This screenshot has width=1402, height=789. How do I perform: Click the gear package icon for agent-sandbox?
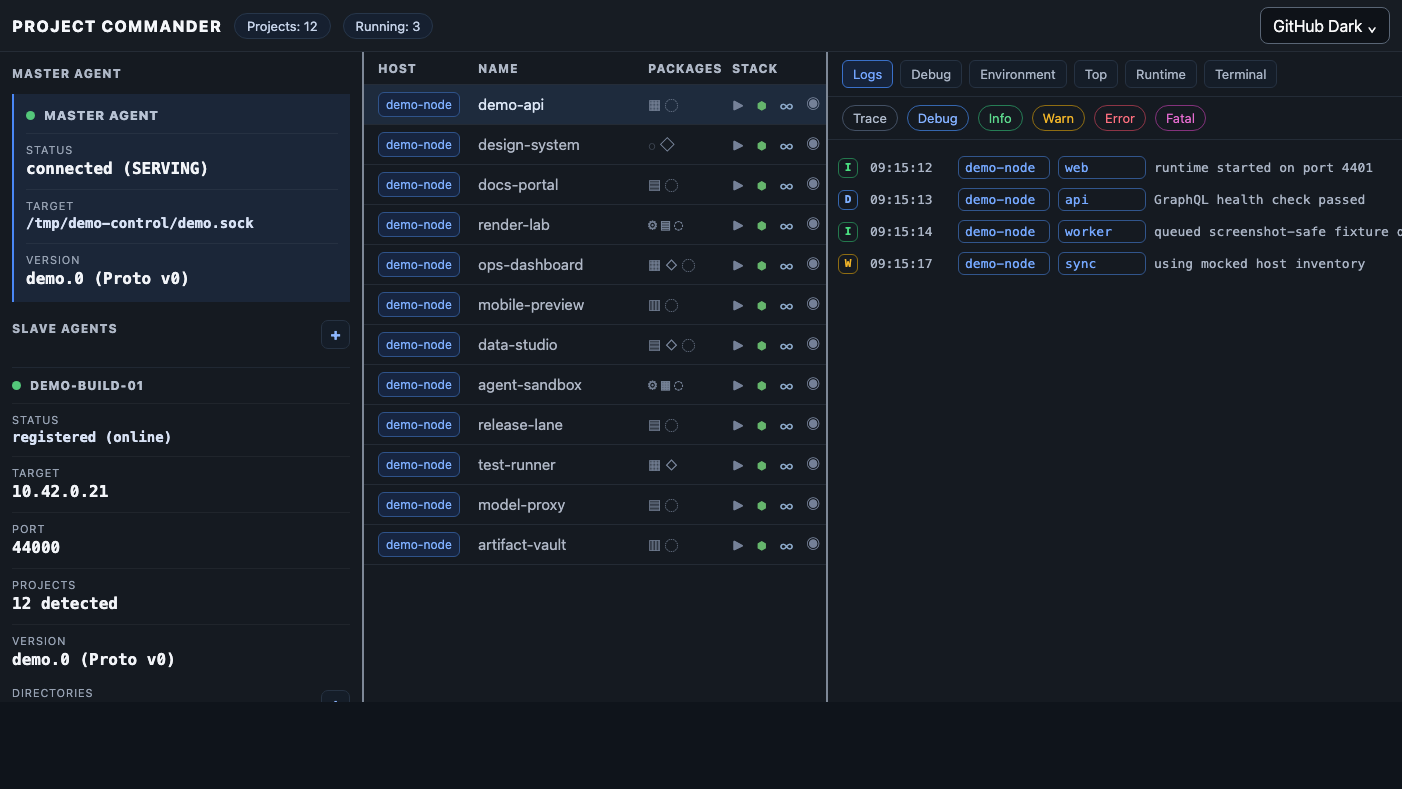tap(652, 385)
